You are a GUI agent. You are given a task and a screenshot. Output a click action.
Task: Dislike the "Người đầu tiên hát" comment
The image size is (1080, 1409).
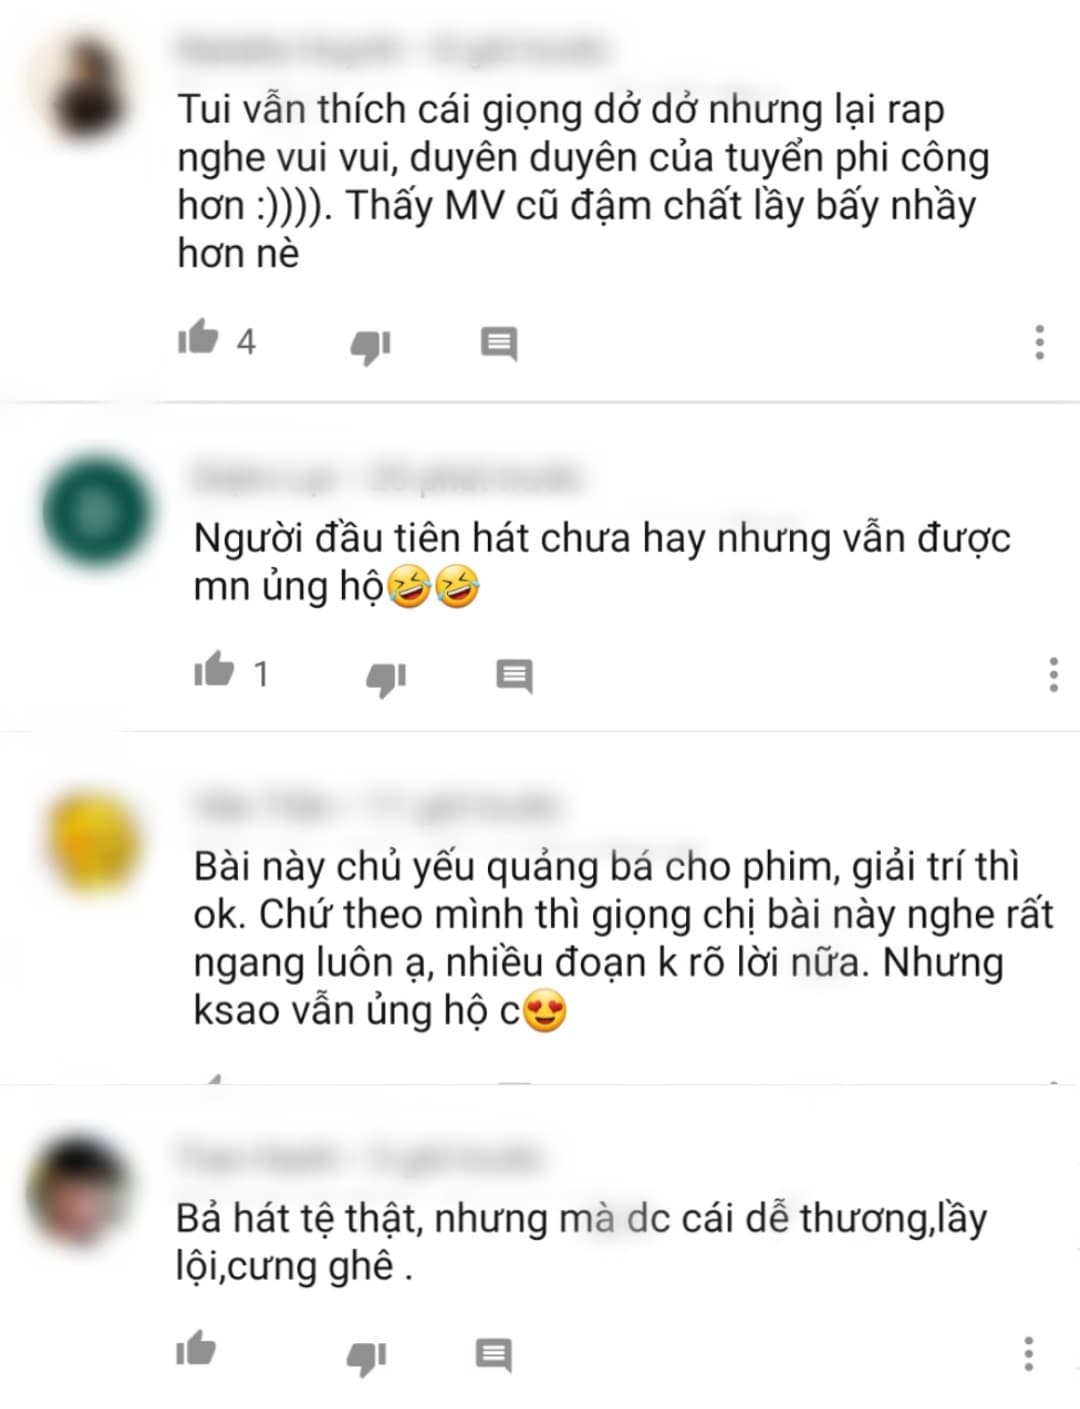coord(386,677)
